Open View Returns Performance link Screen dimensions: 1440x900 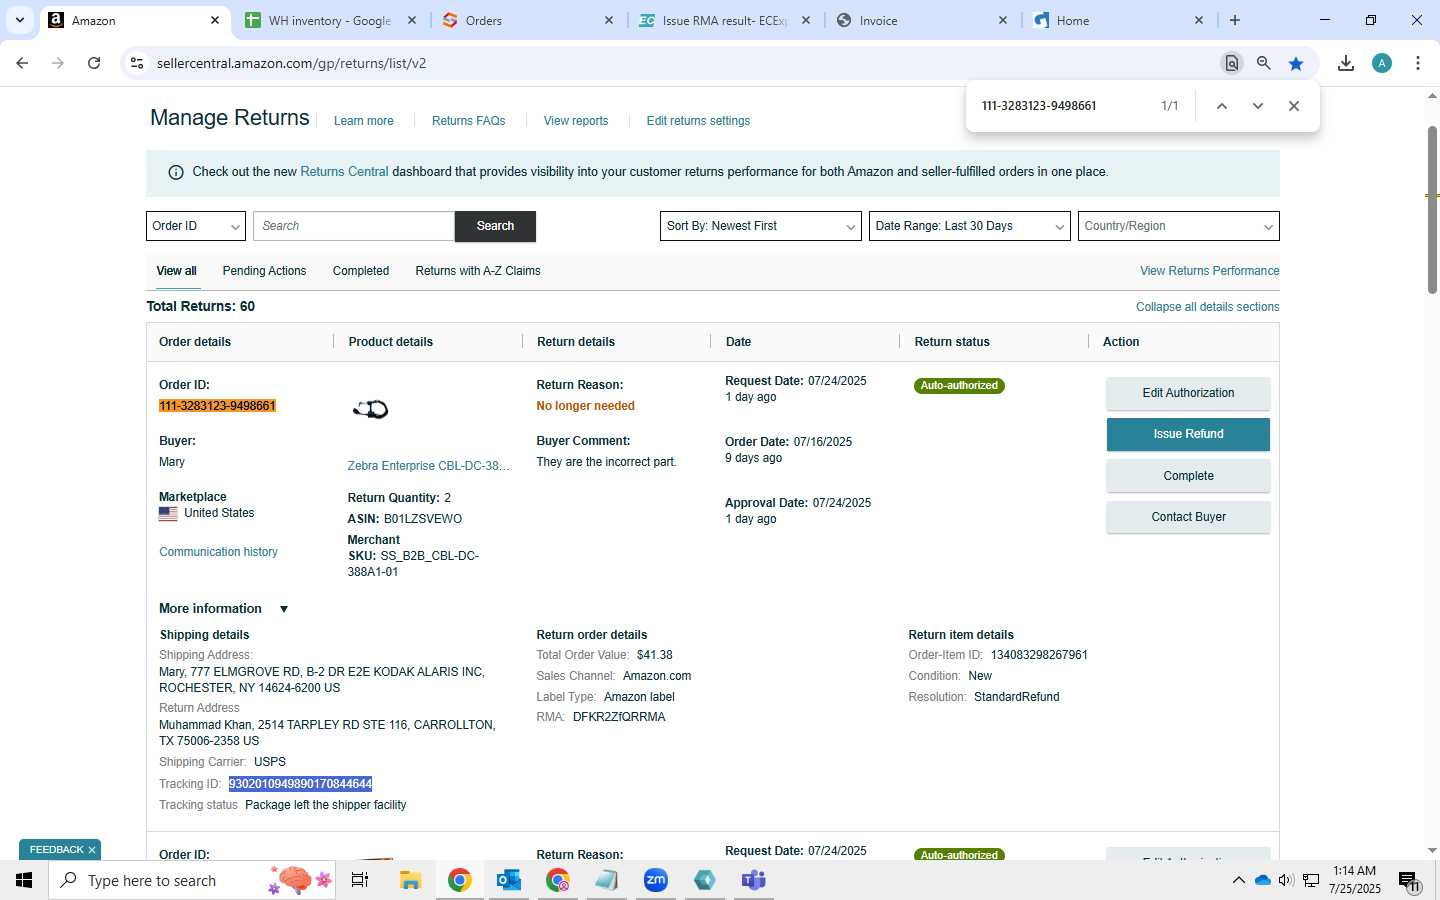1209,271
